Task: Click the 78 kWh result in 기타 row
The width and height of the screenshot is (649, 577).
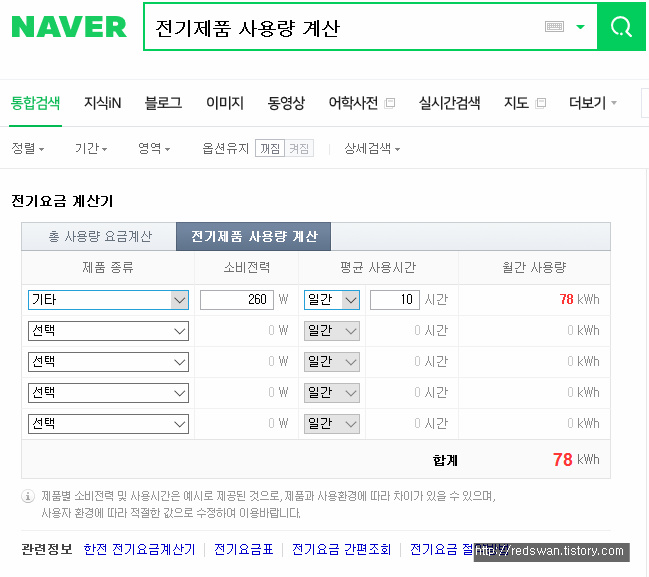Action: point(579,299)
